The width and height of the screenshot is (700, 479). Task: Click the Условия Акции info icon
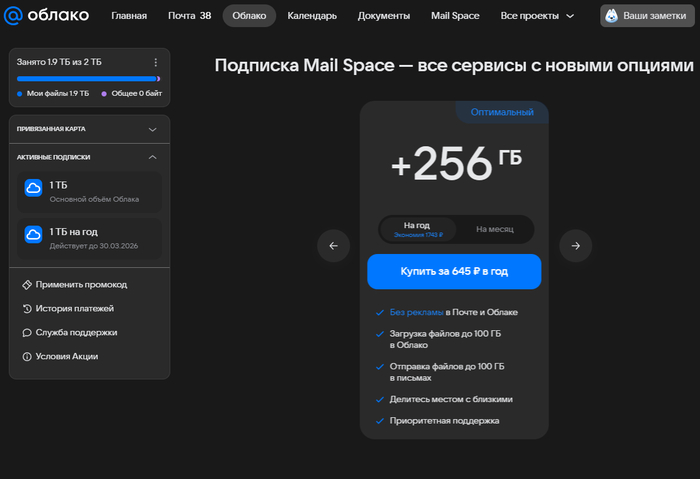point(26,357)
